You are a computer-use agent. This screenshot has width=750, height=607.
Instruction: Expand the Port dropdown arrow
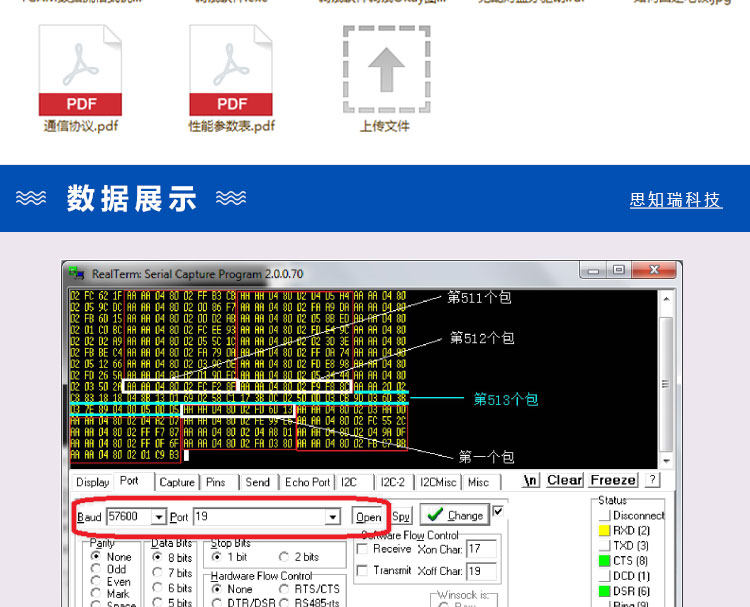coord(333,517)
